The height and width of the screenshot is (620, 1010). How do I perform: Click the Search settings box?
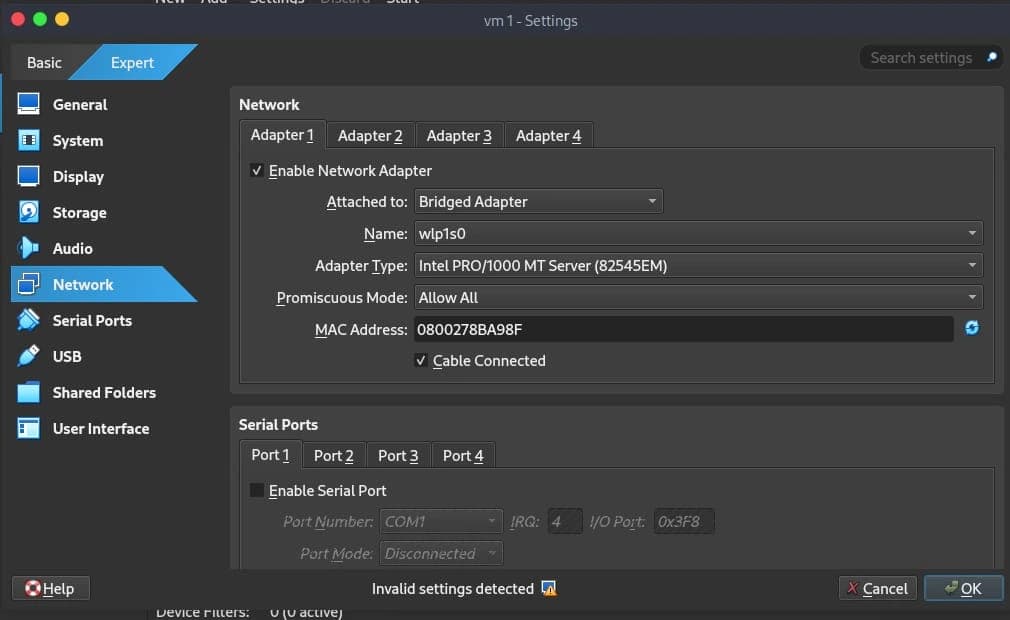(x=921, y=58)
